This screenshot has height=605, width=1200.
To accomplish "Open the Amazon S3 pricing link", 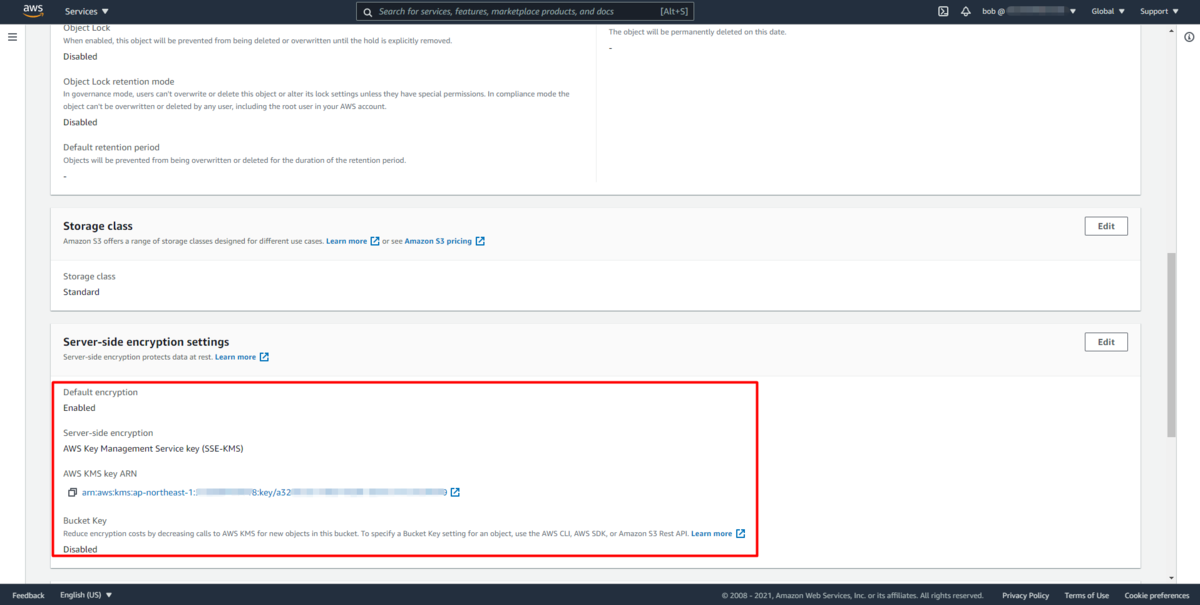I will tap(438, 241).
